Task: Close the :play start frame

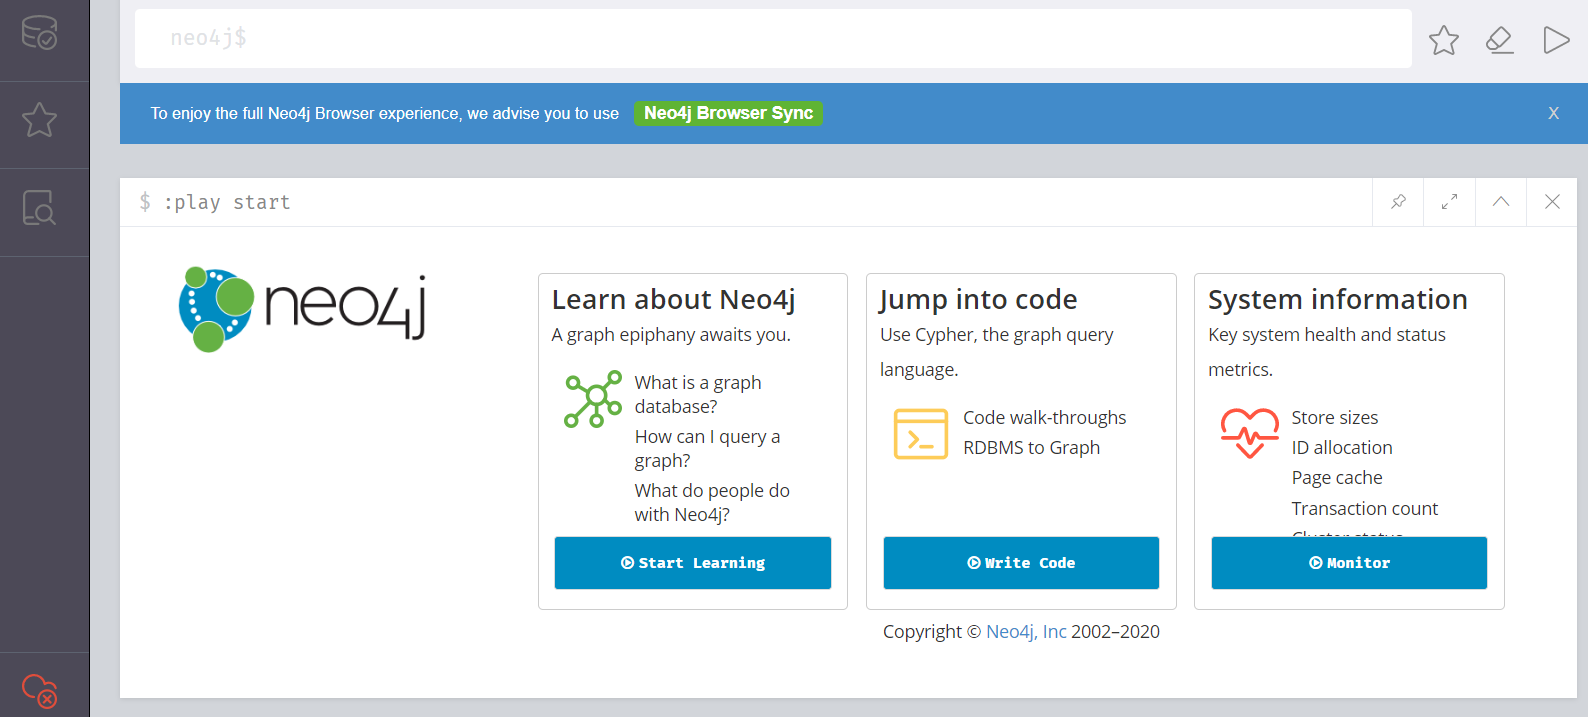Action: pyautogui.click(x=1552, y=202)
